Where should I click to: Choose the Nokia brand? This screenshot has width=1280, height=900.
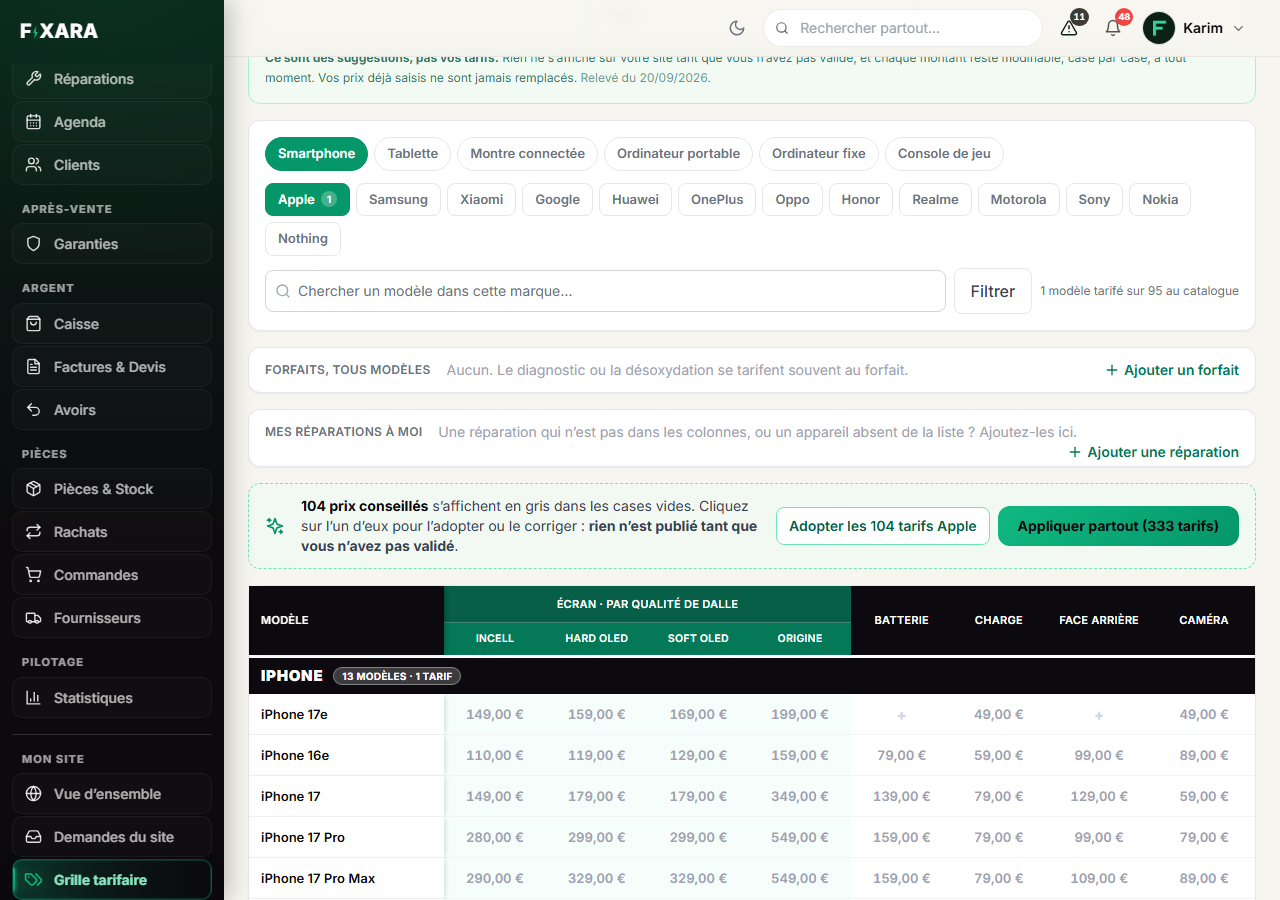tap(1160, 200)
